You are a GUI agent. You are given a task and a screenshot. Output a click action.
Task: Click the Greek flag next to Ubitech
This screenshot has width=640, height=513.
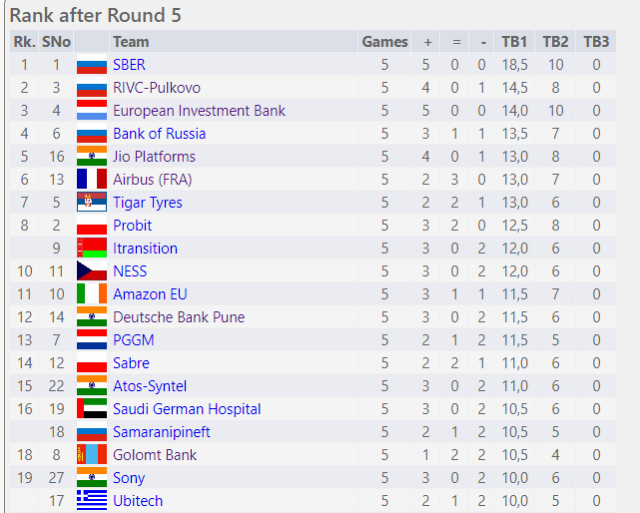(92, 500)
